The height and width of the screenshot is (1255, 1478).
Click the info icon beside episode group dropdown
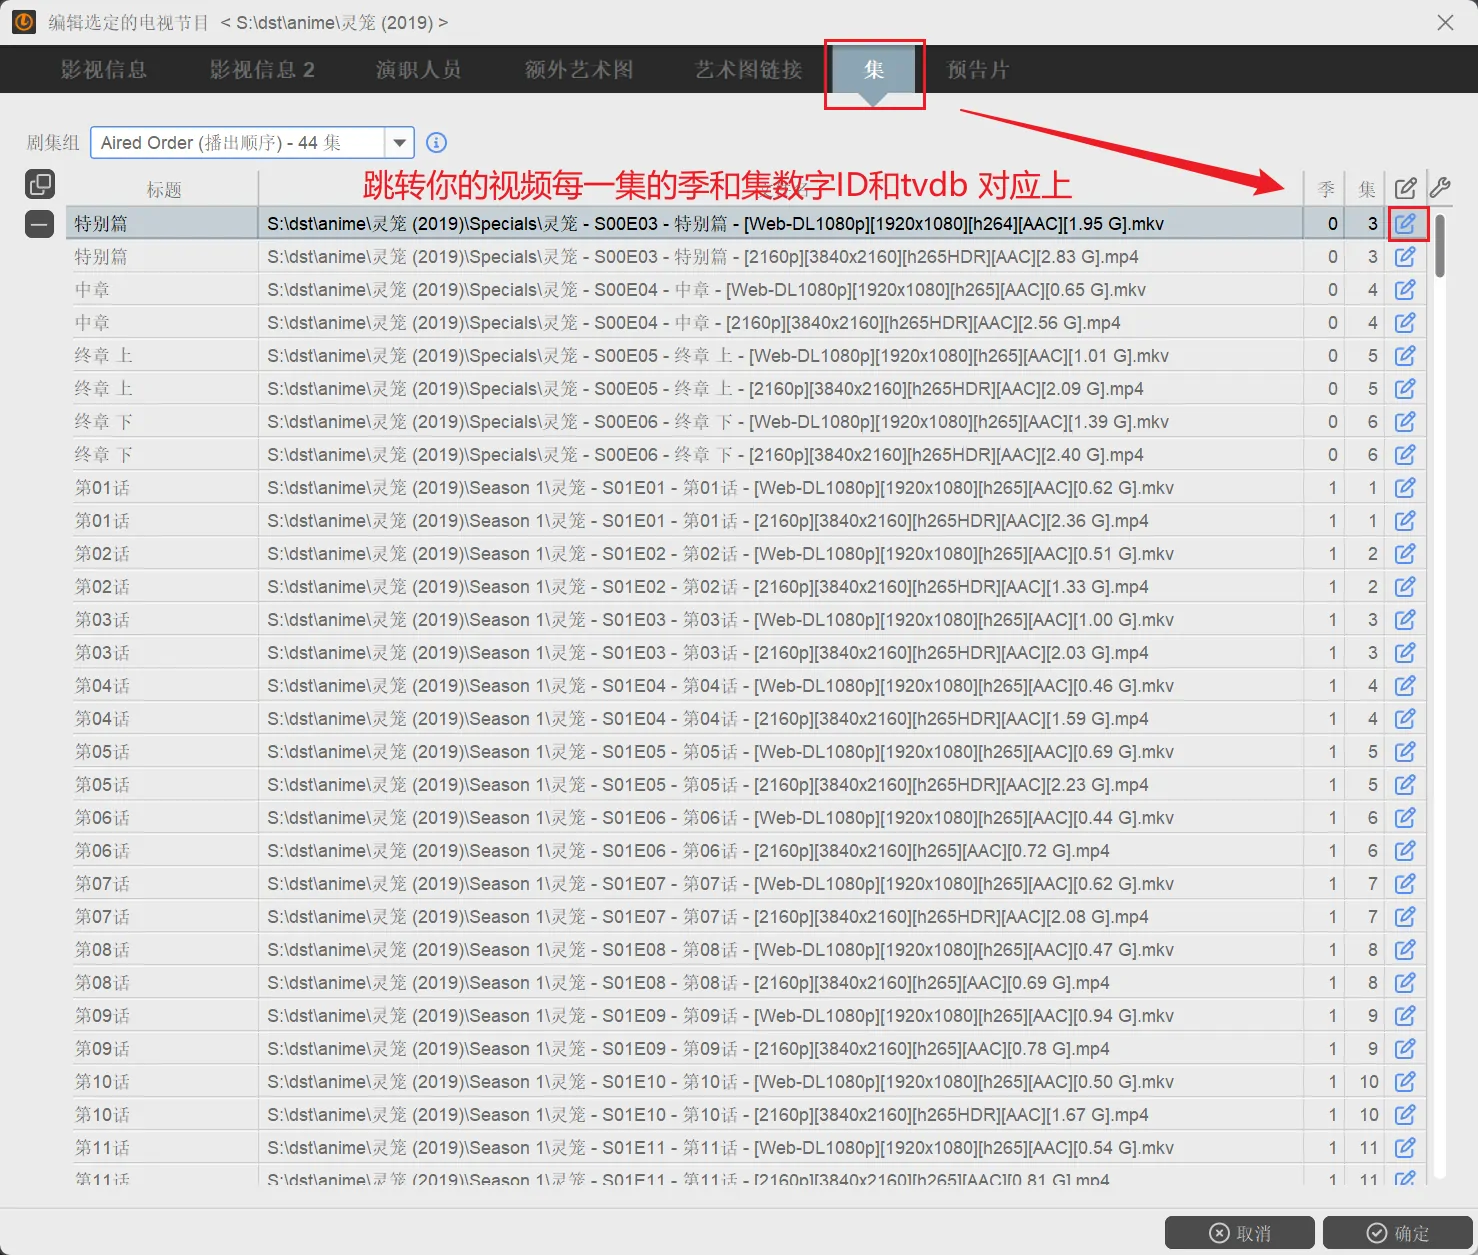click(436, 142)
